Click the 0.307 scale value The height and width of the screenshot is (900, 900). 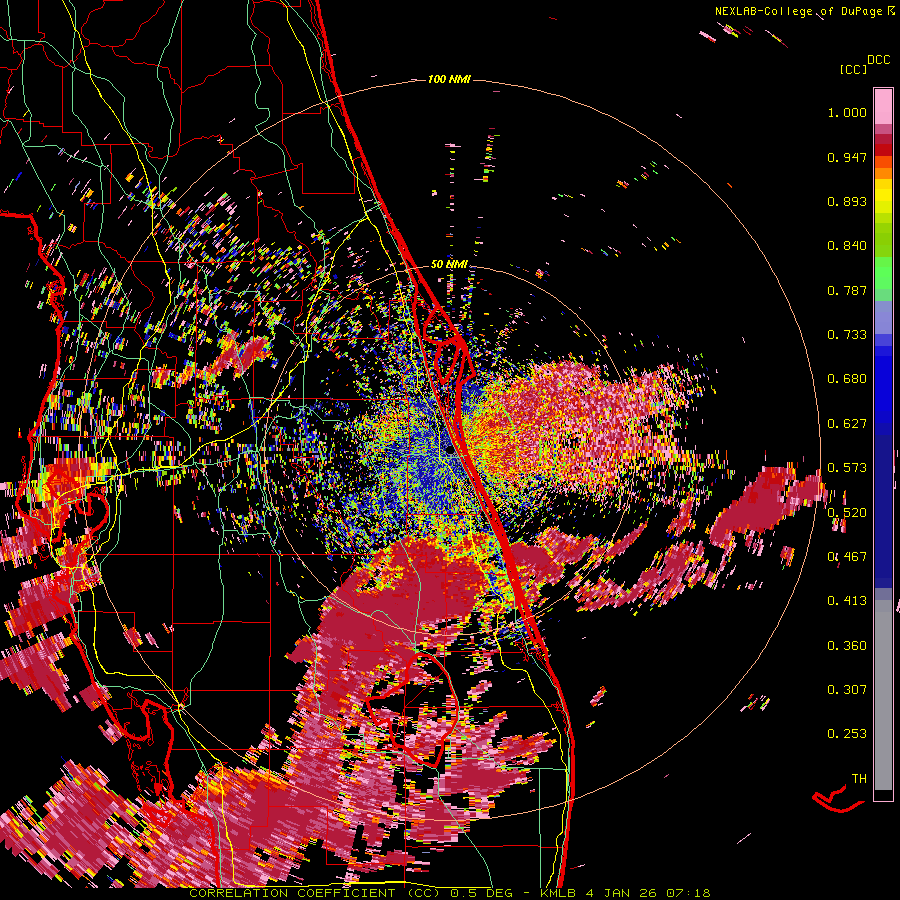847,690
